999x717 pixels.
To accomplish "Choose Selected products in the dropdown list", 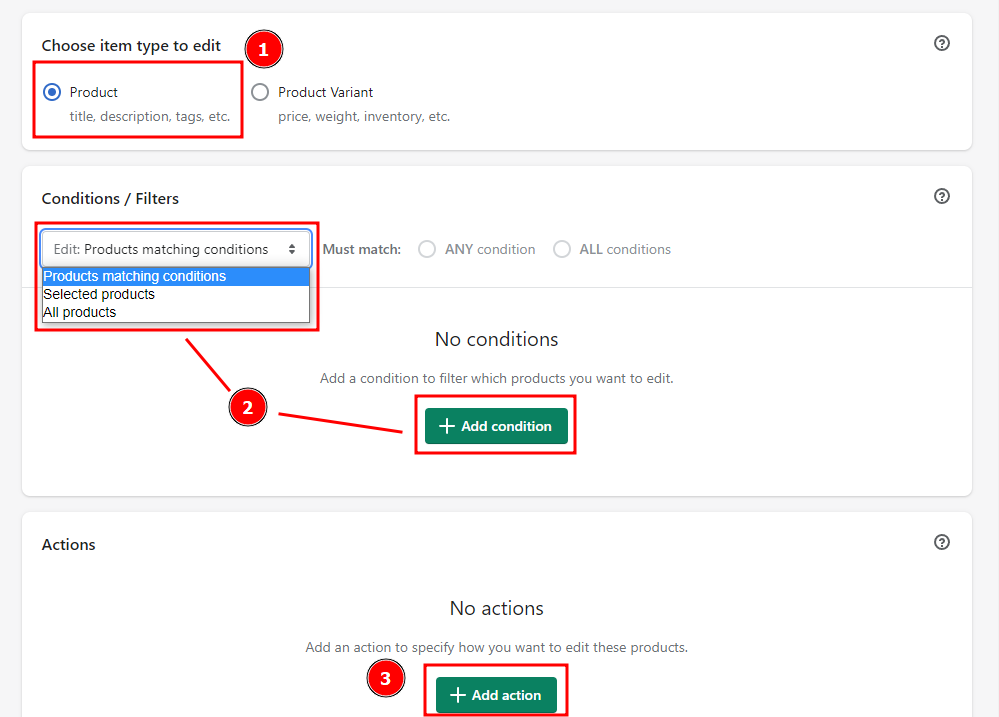I will (99, 294).
